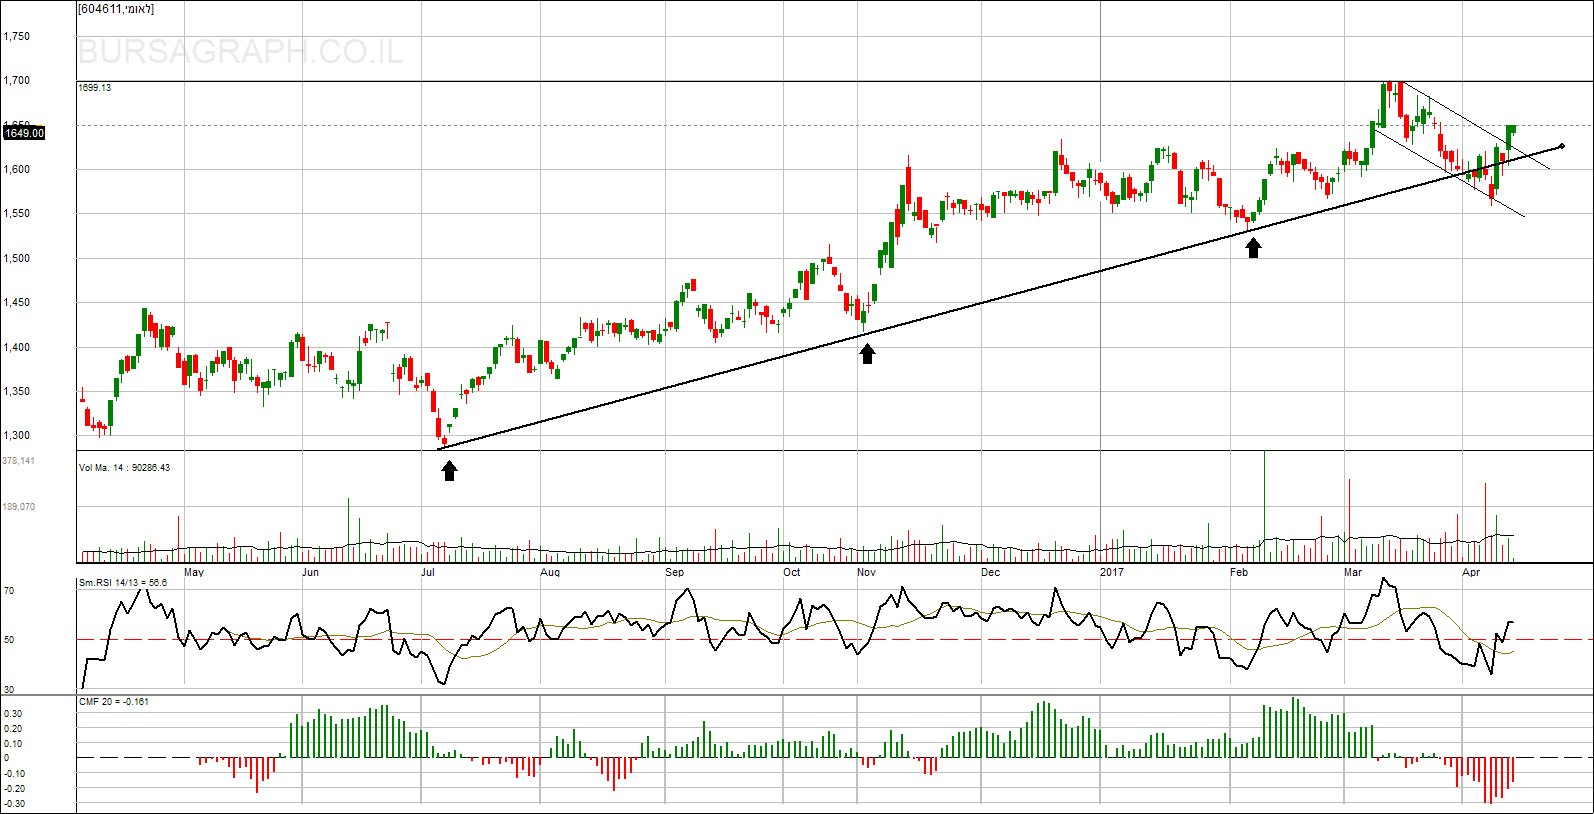This screenshot has height=814, width=1594.
Task: Click the Jul label on the time axis
Action: pos(428,572)
